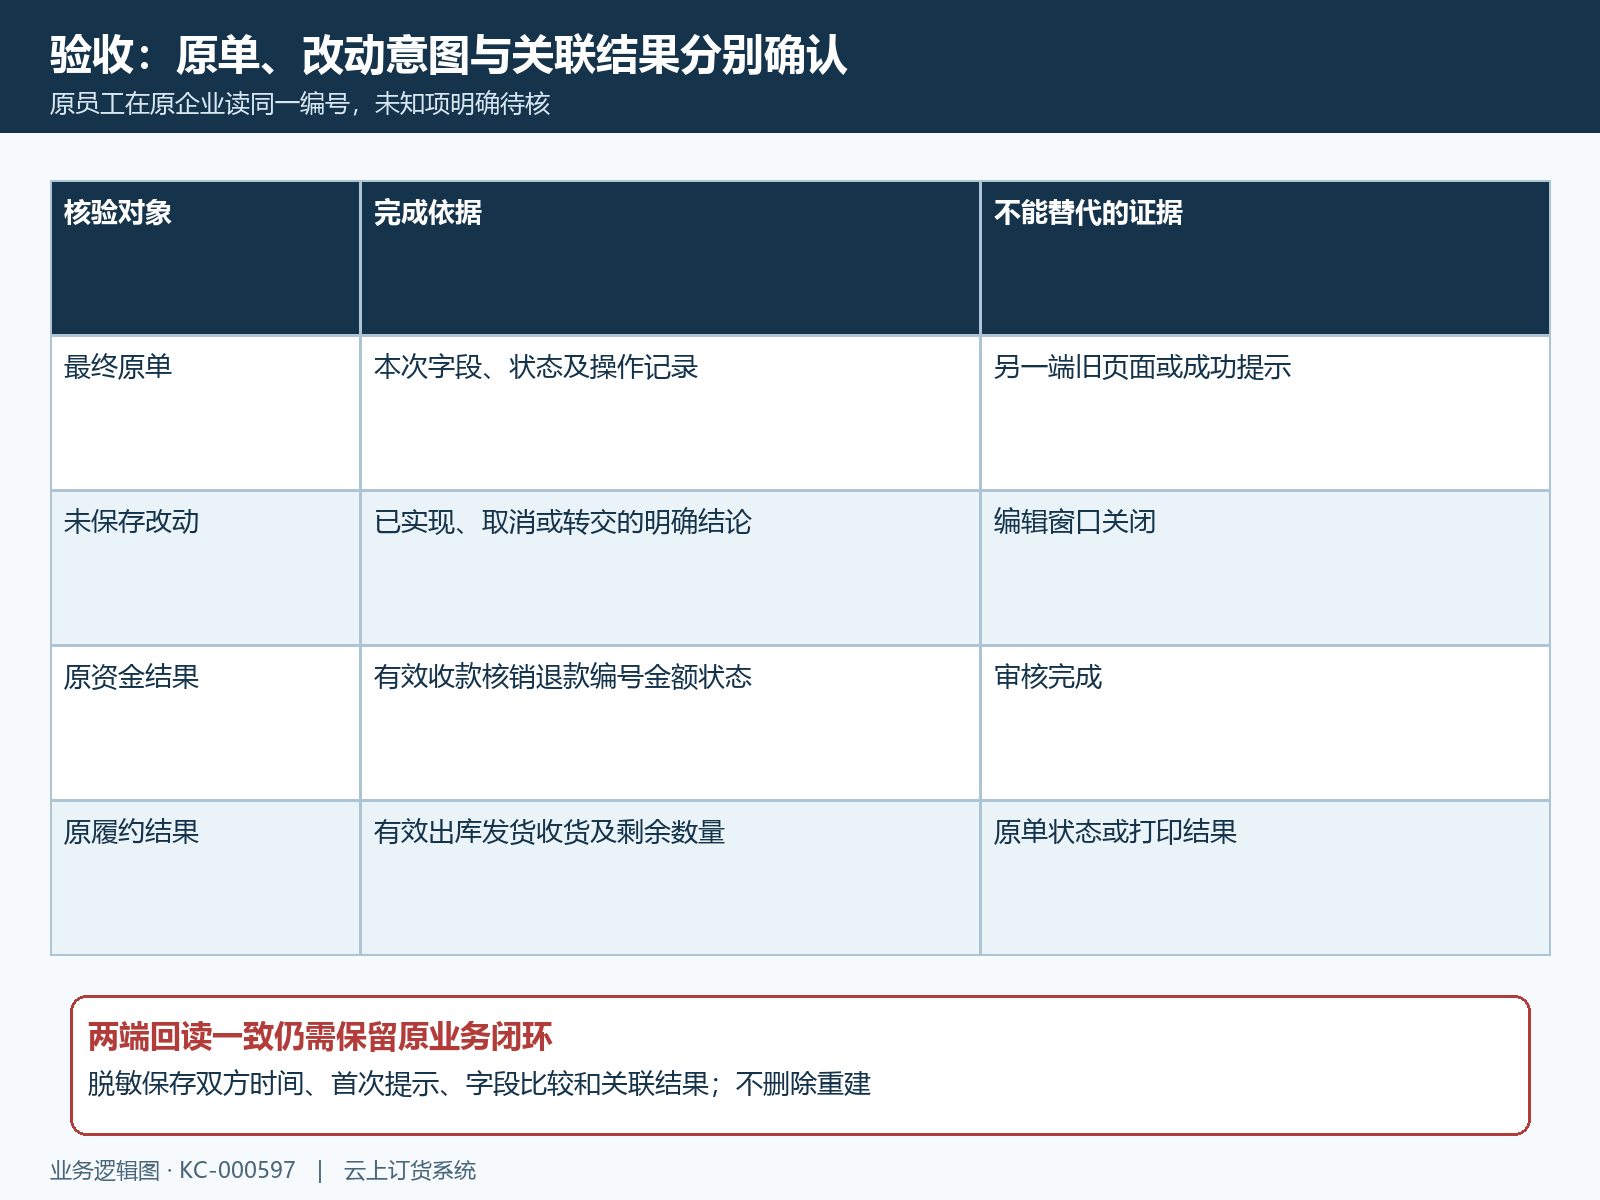1600x1200 pixels.
Task: Click cell 原单状态或打印结果
Action: point(1265,878)
